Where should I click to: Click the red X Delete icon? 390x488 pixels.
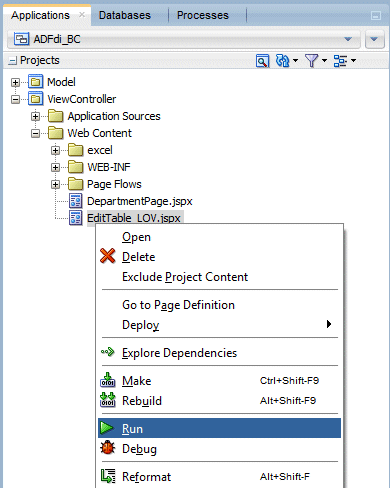(x=107, y=256)
